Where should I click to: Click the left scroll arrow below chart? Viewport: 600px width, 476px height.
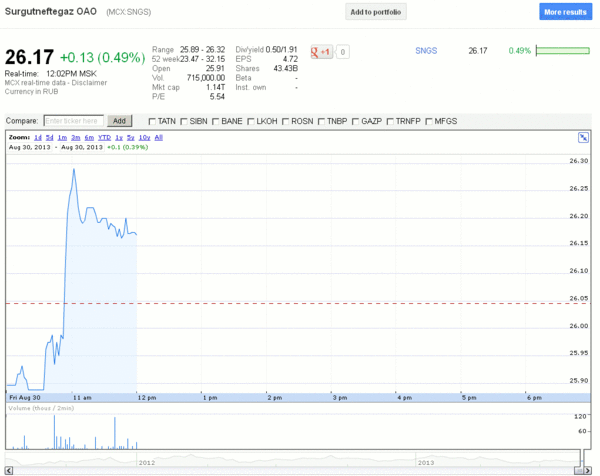click(9, 470)
